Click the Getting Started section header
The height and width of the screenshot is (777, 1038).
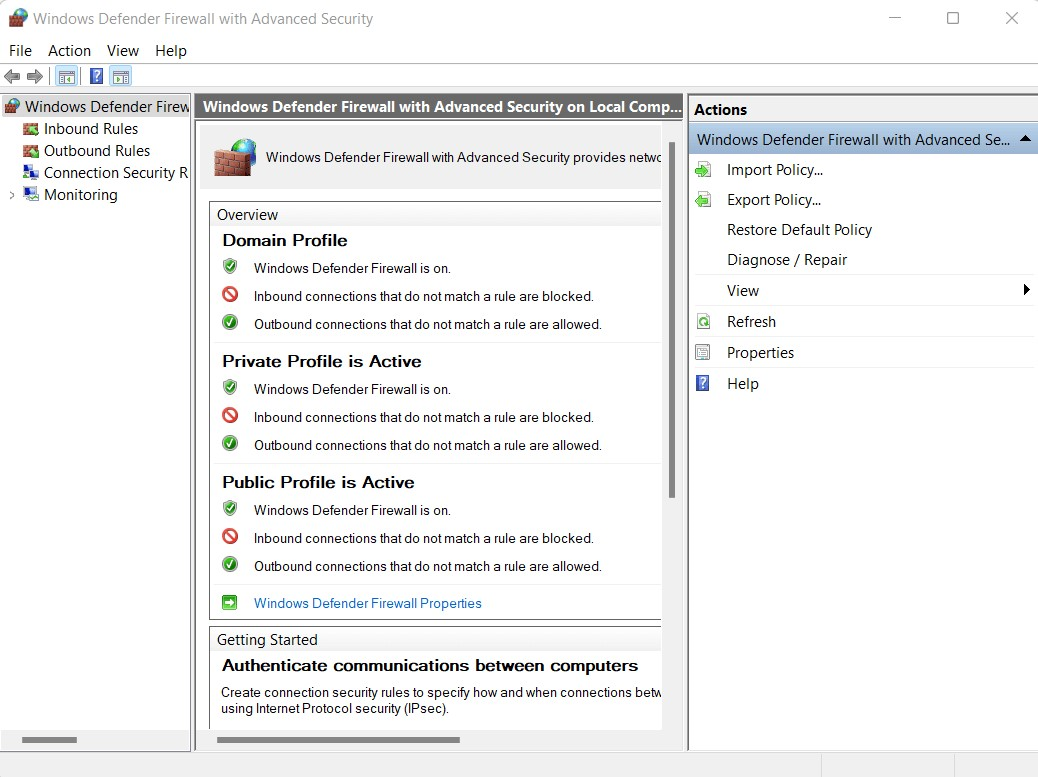tap(267, 640)
